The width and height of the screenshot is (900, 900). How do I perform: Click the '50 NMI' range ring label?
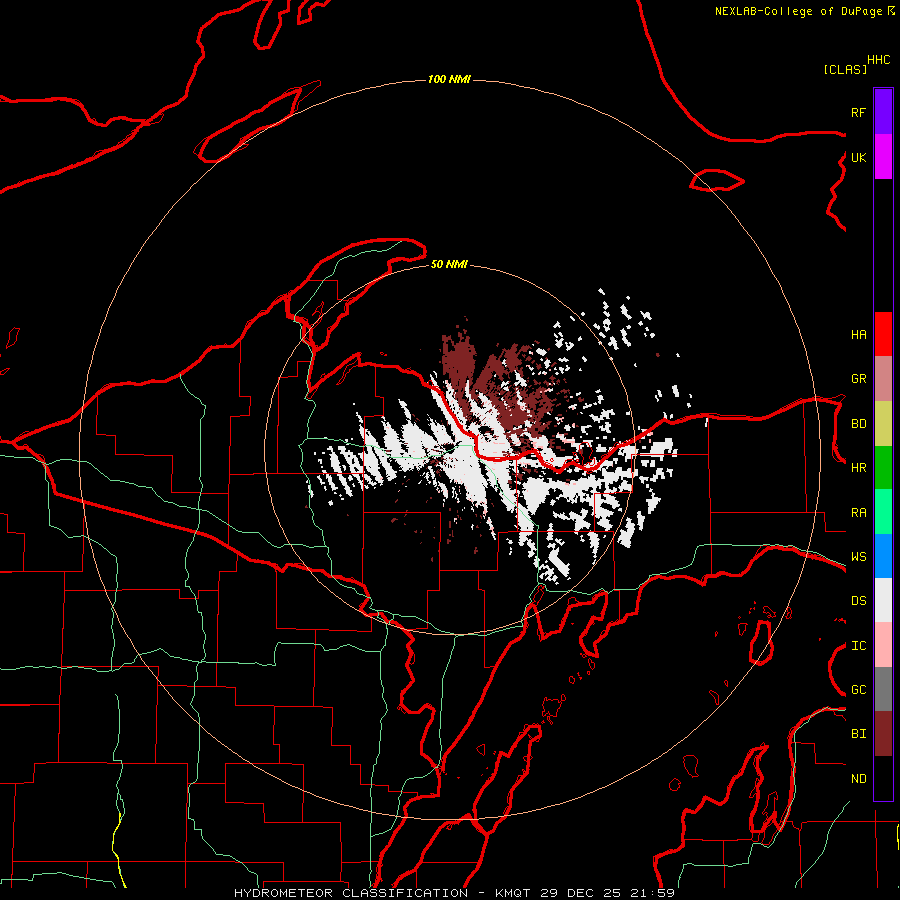pos(449,264)
